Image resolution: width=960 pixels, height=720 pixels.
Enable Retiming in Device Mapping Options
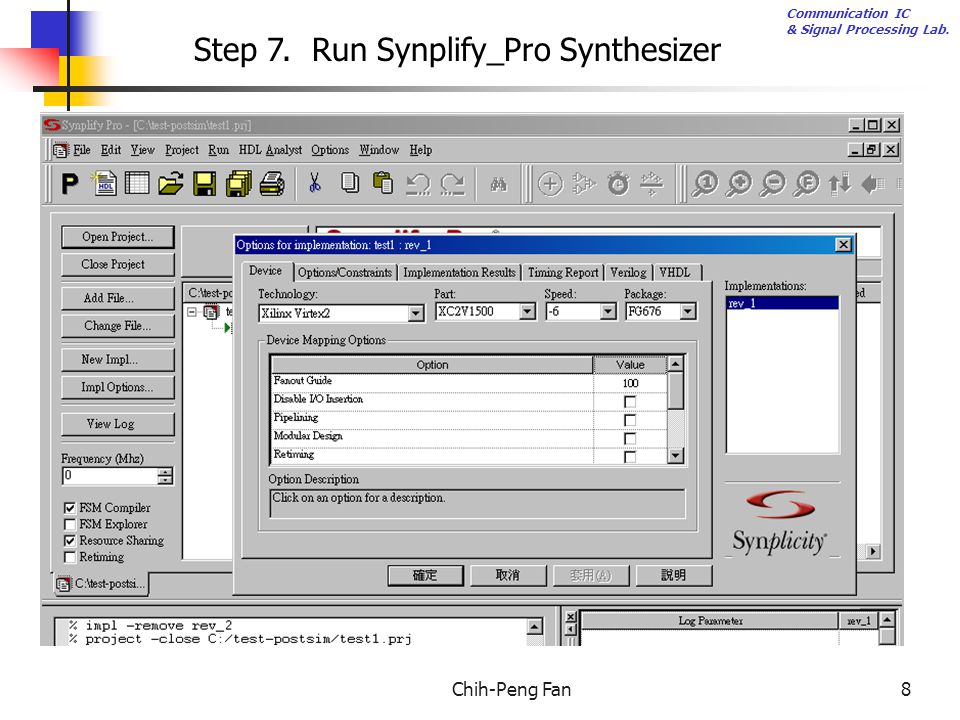coord(629,457)
